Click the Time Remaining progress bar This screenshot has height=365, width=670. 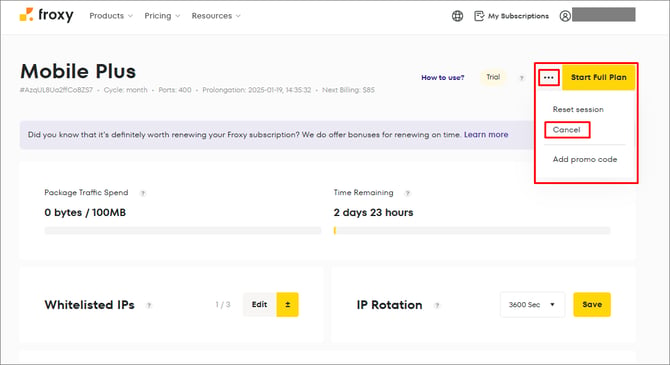pyautogui.click(x=472, y=231)
